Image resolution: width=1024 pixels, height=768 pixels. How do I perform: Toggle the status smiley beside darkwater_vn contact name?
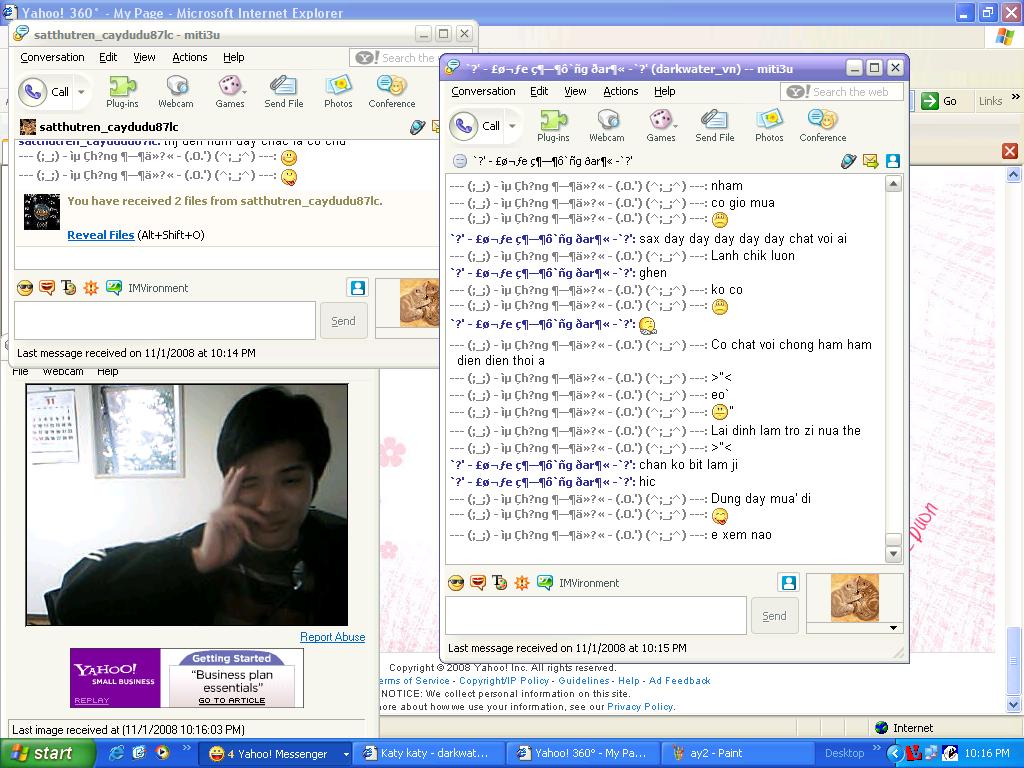pos(459,161)
